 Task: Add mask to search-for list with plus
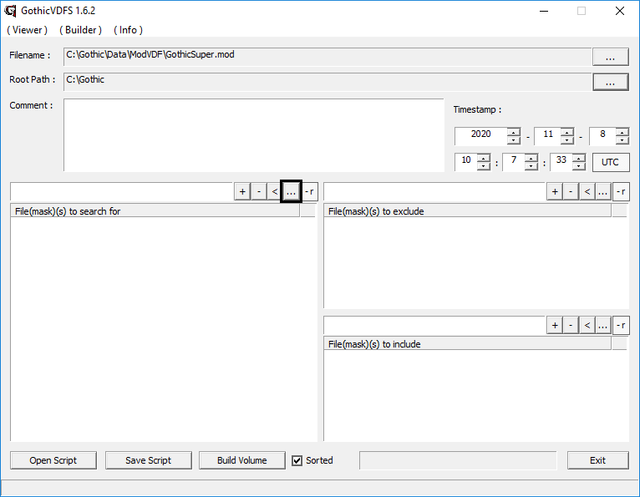tap(242, 191)
